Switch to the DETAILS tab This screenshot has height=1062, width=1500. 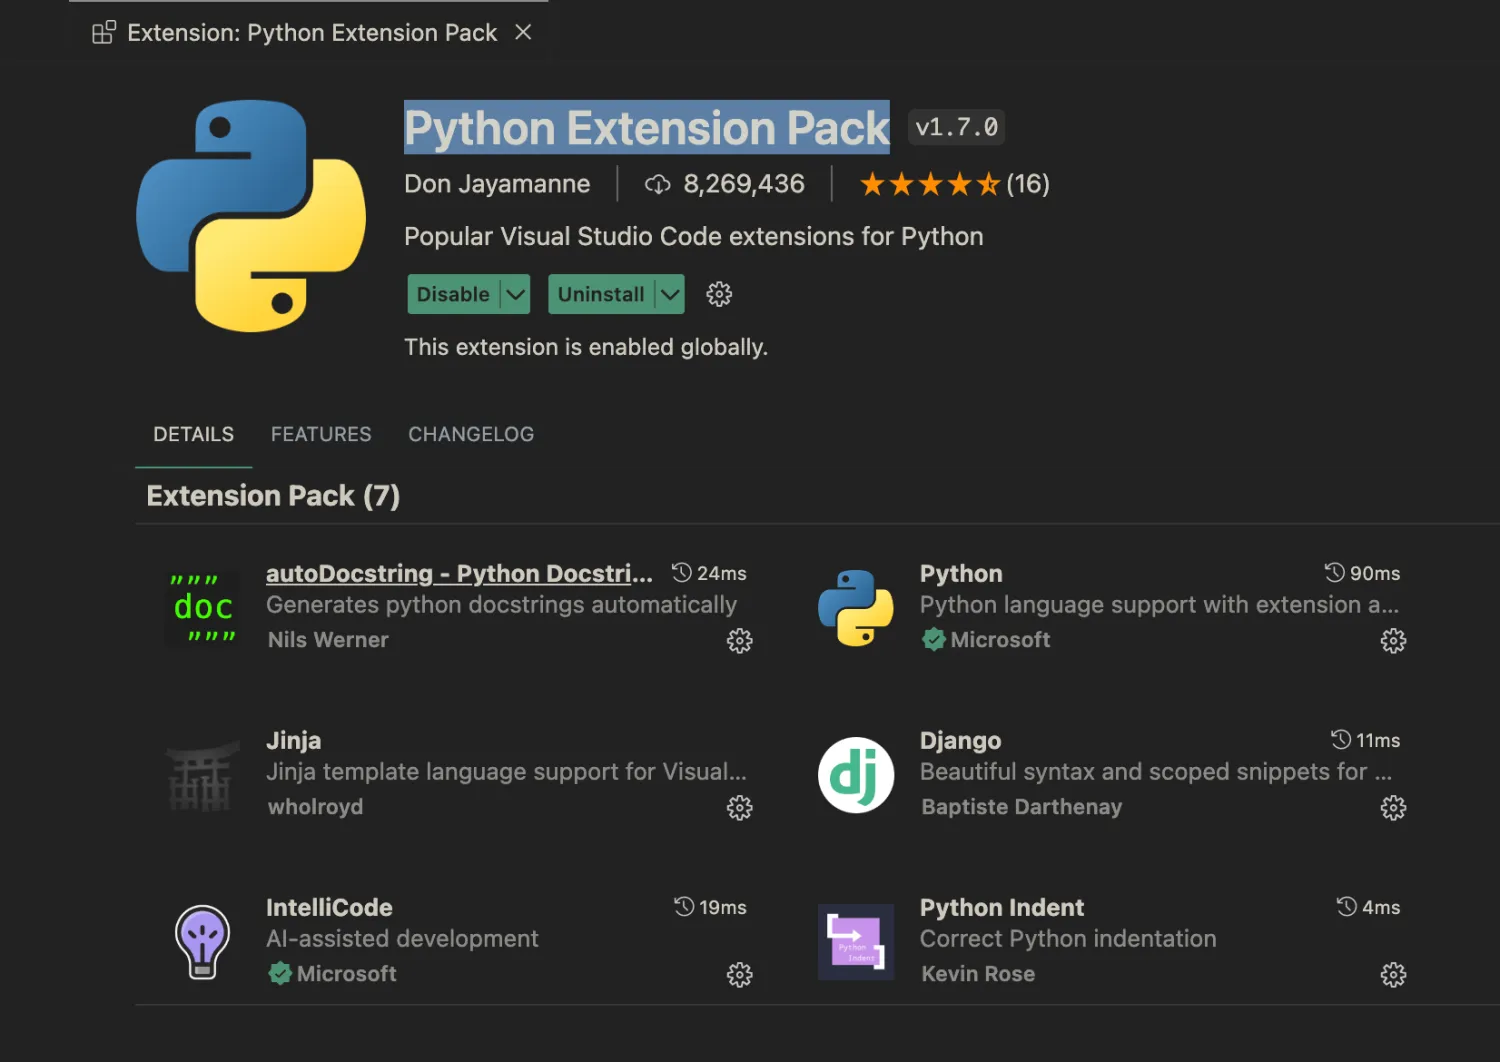pyautogui.click(x=193, y=434)
